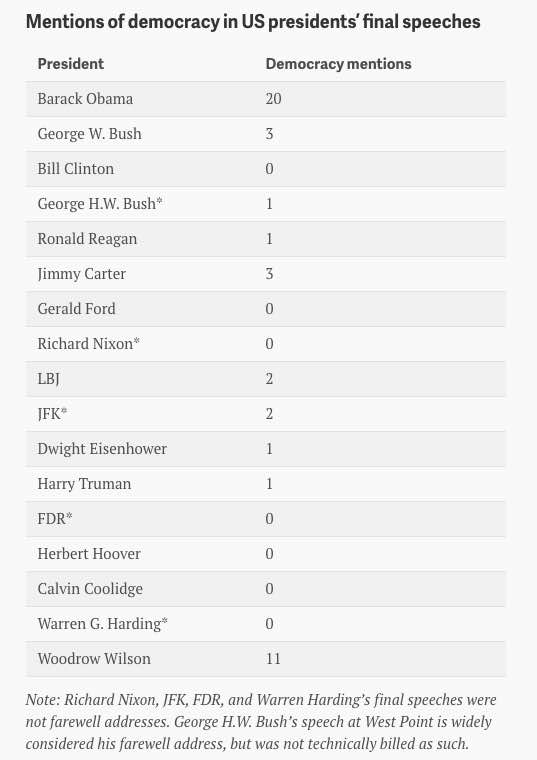
Task: Click the chart title about democracy mentions
Action: tap(253, 22)
